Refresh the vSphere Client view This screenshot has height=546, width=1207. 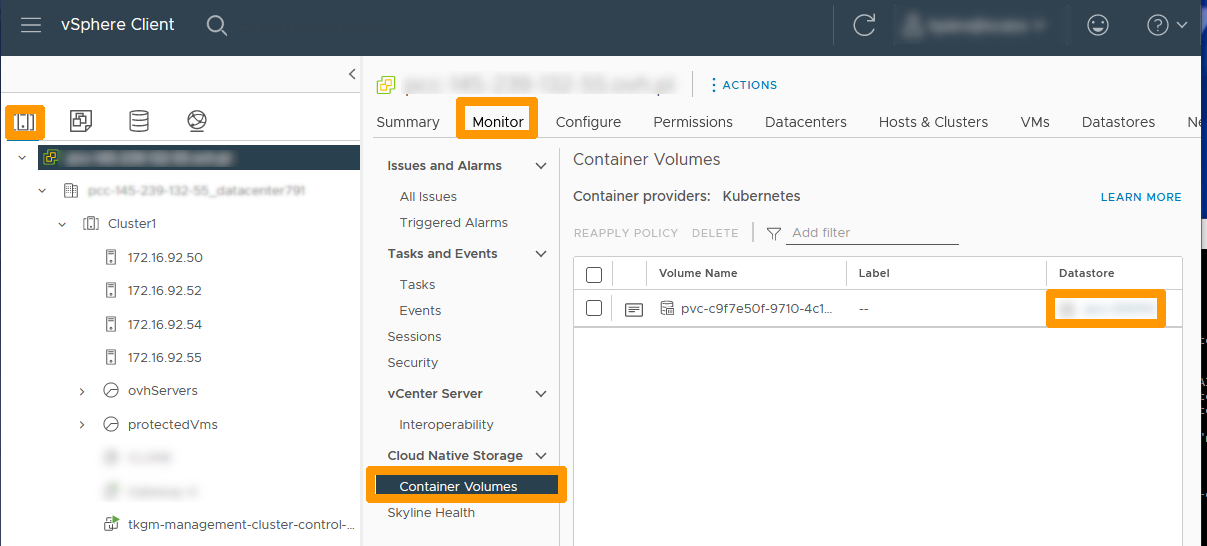pos(864,25)
